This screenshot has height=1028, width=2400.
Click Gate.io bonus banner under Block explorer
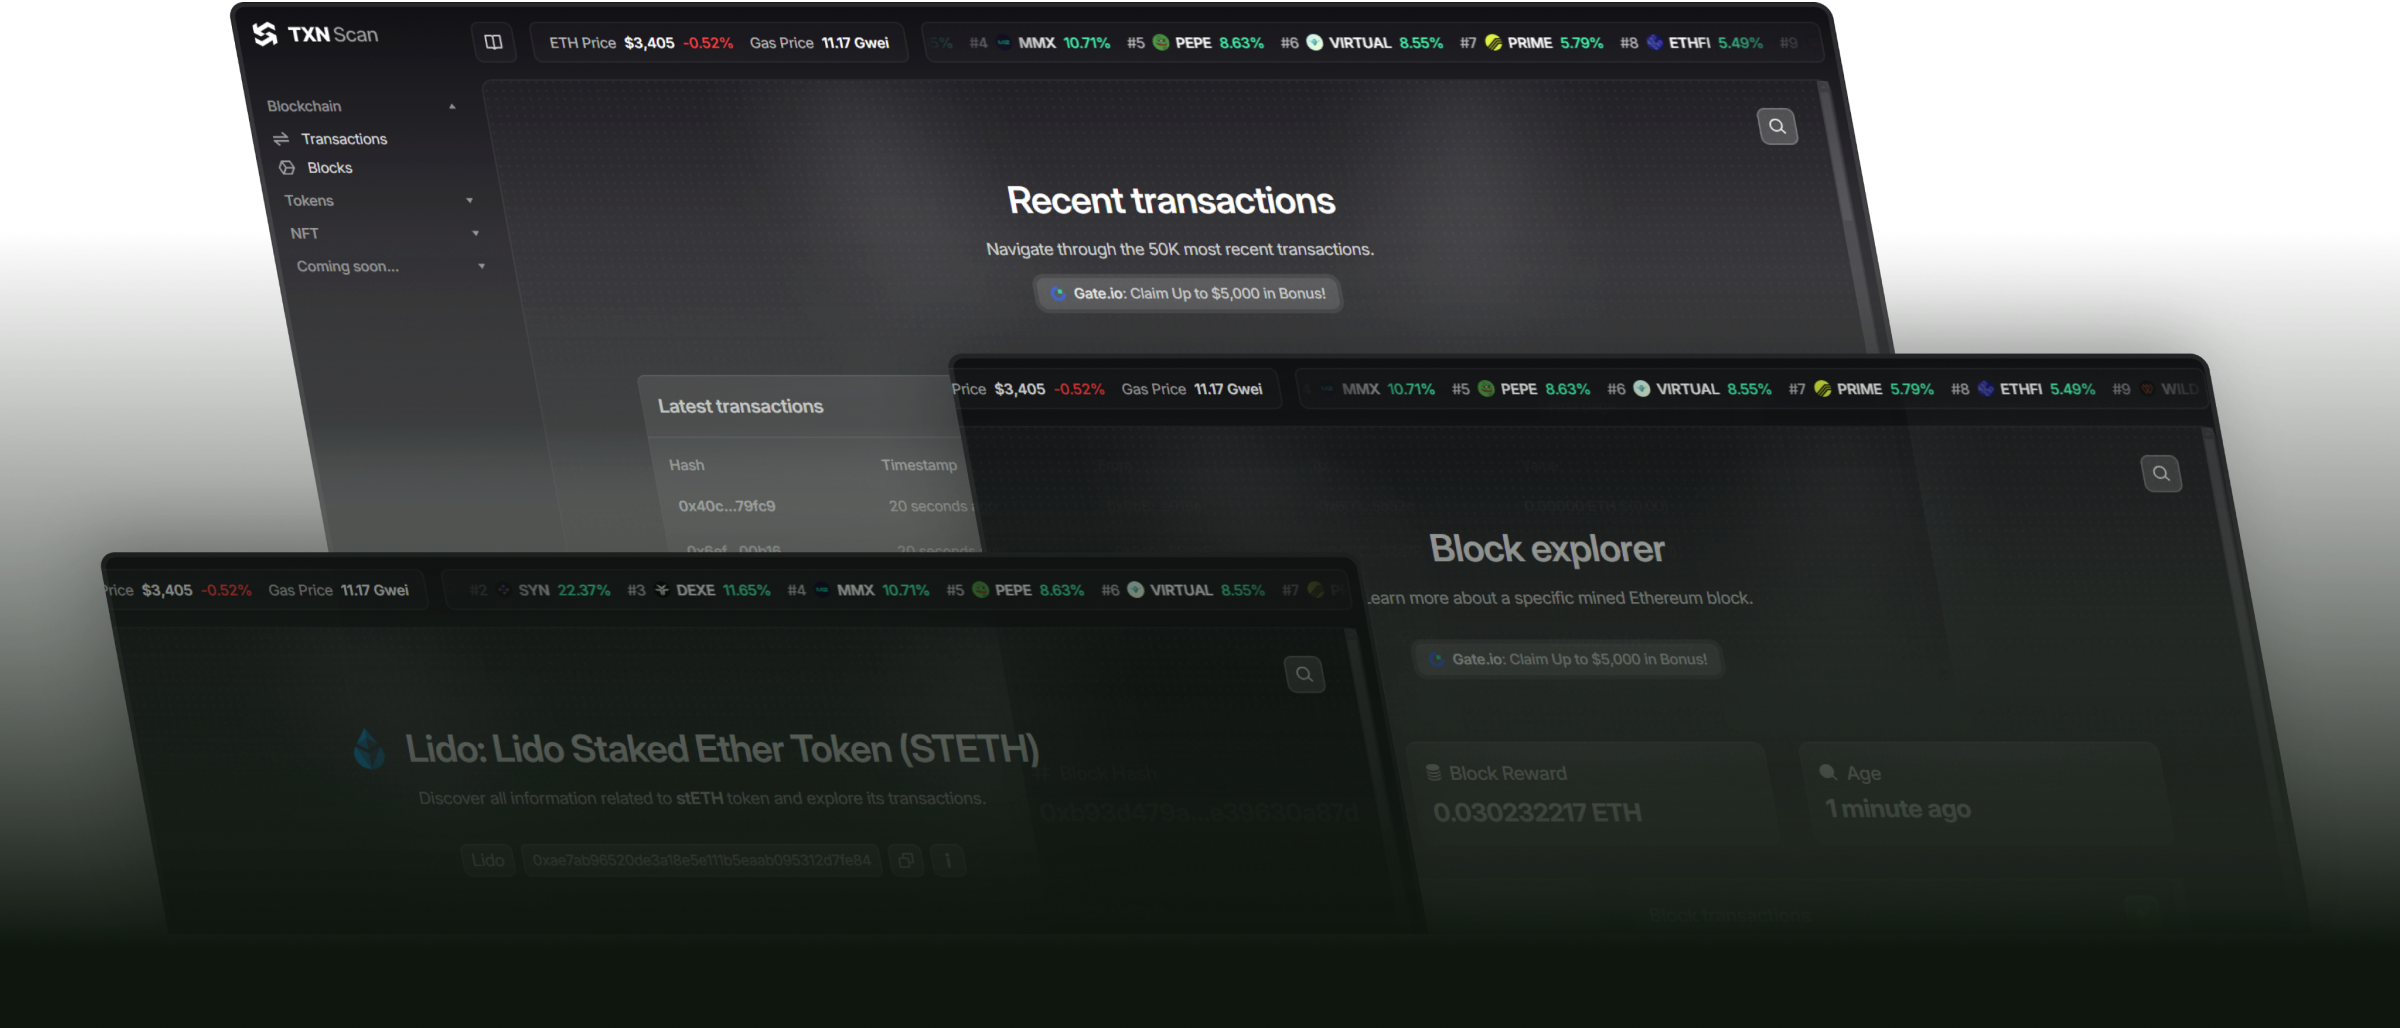[1567, 660]
